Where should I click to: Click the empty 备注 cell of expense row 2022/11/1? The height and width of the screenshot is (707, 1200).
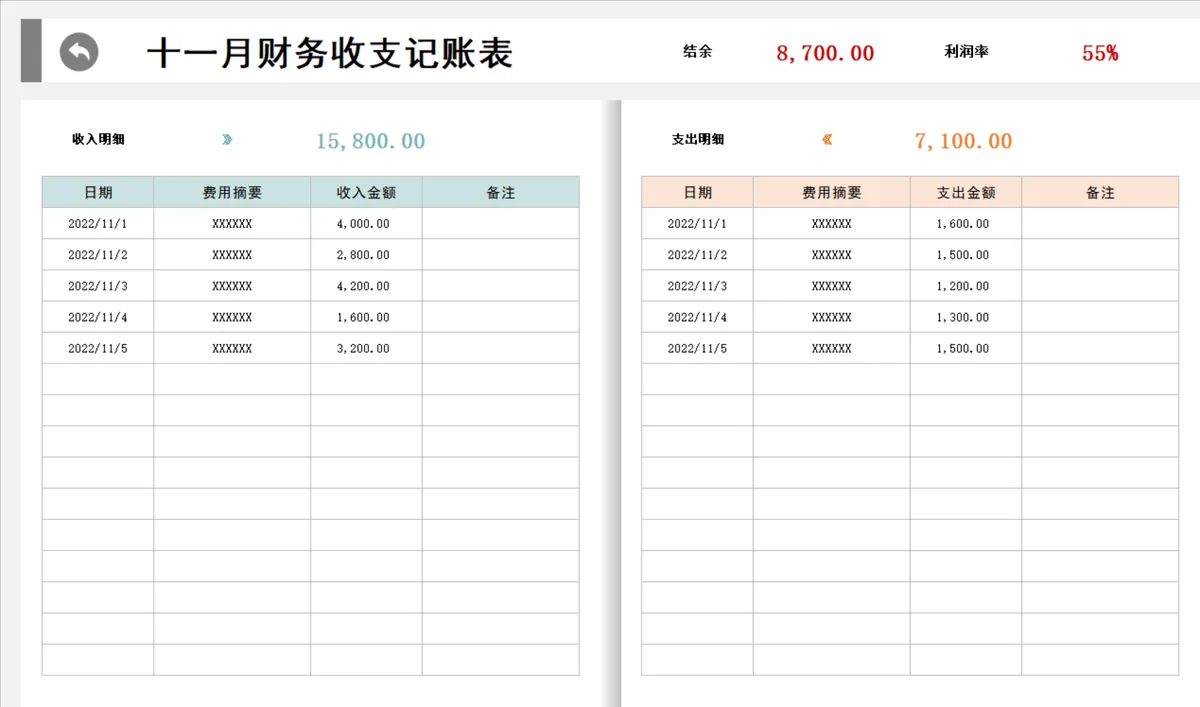pos(1100,224)
